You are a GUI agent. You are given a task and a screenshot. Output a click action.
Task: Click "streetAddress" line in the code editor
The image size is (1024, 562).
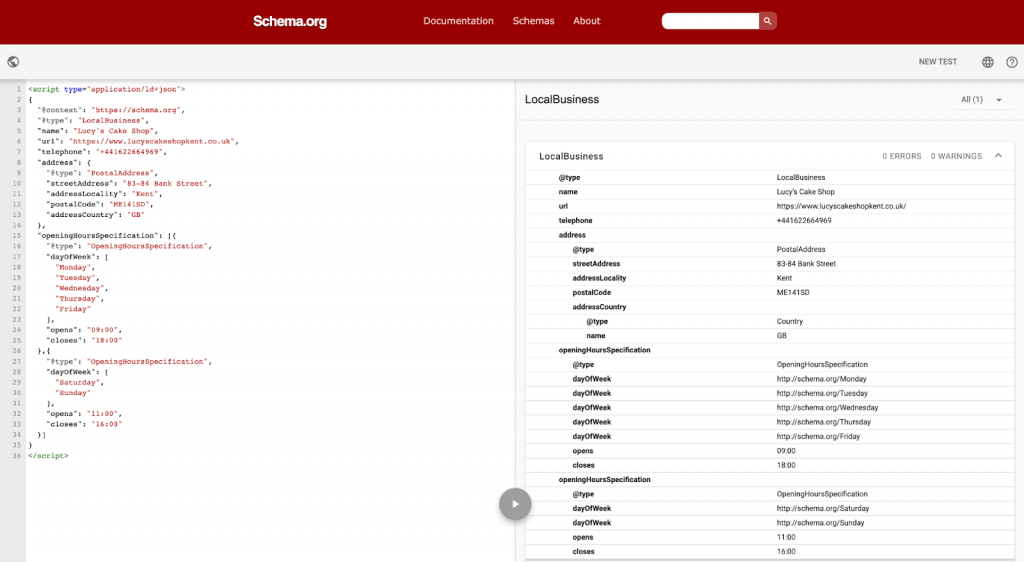tap(129, 183)
